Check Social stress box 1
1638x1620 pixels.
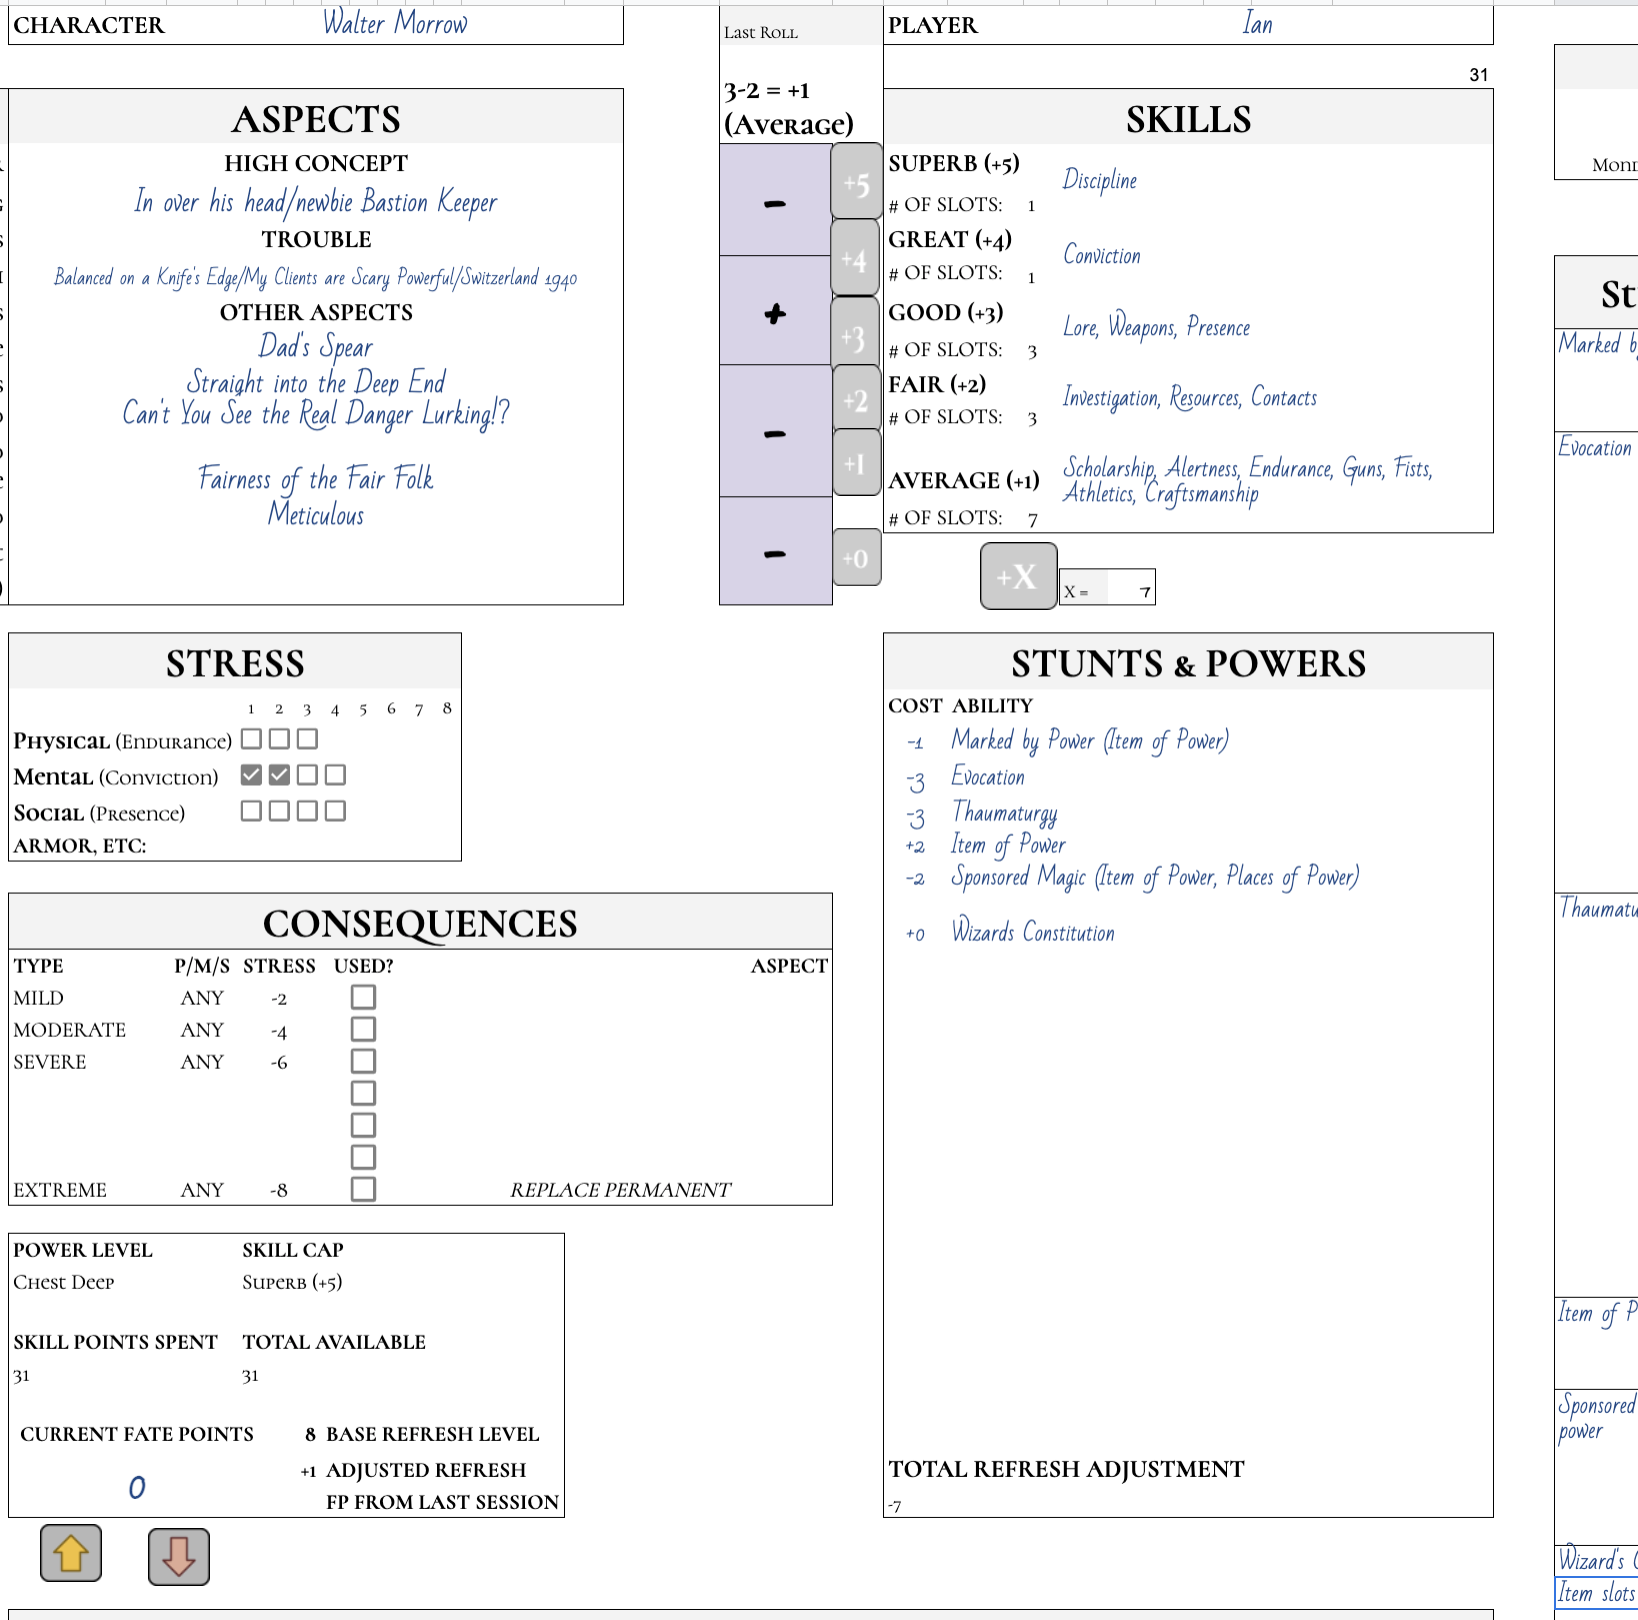click(251, 811)
